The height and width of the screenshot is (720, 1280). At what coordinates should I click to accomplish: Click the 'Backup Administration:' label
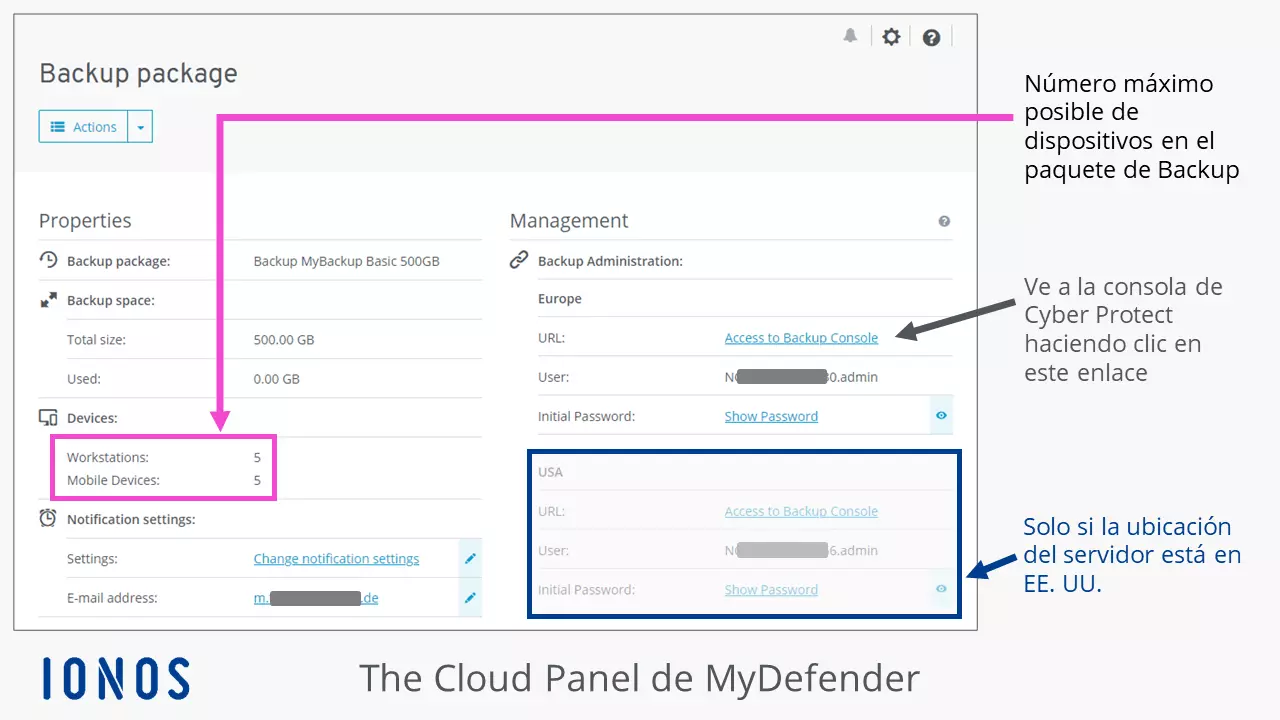coord(610,261)
